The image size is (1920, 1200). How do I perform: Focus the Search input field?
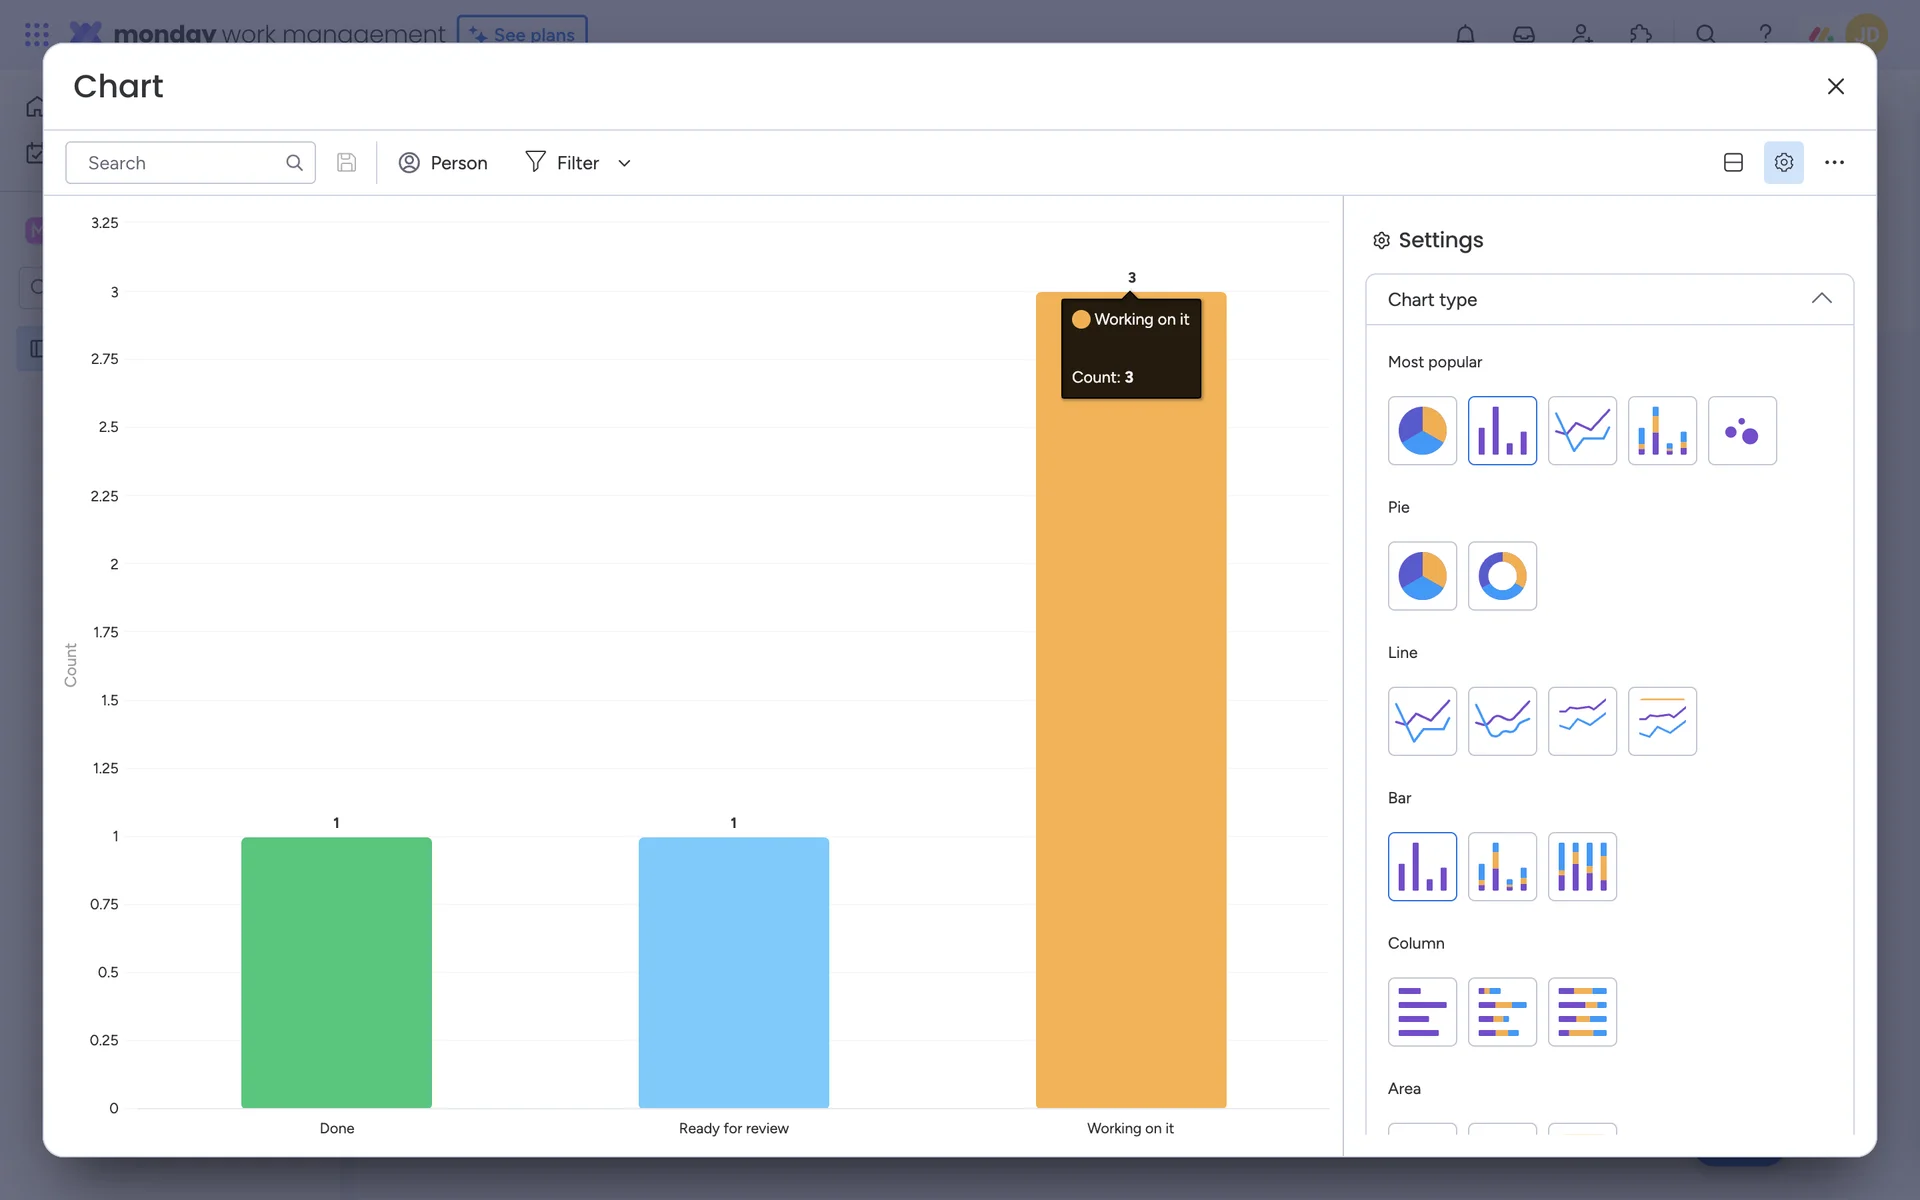(x=180, y=163)
